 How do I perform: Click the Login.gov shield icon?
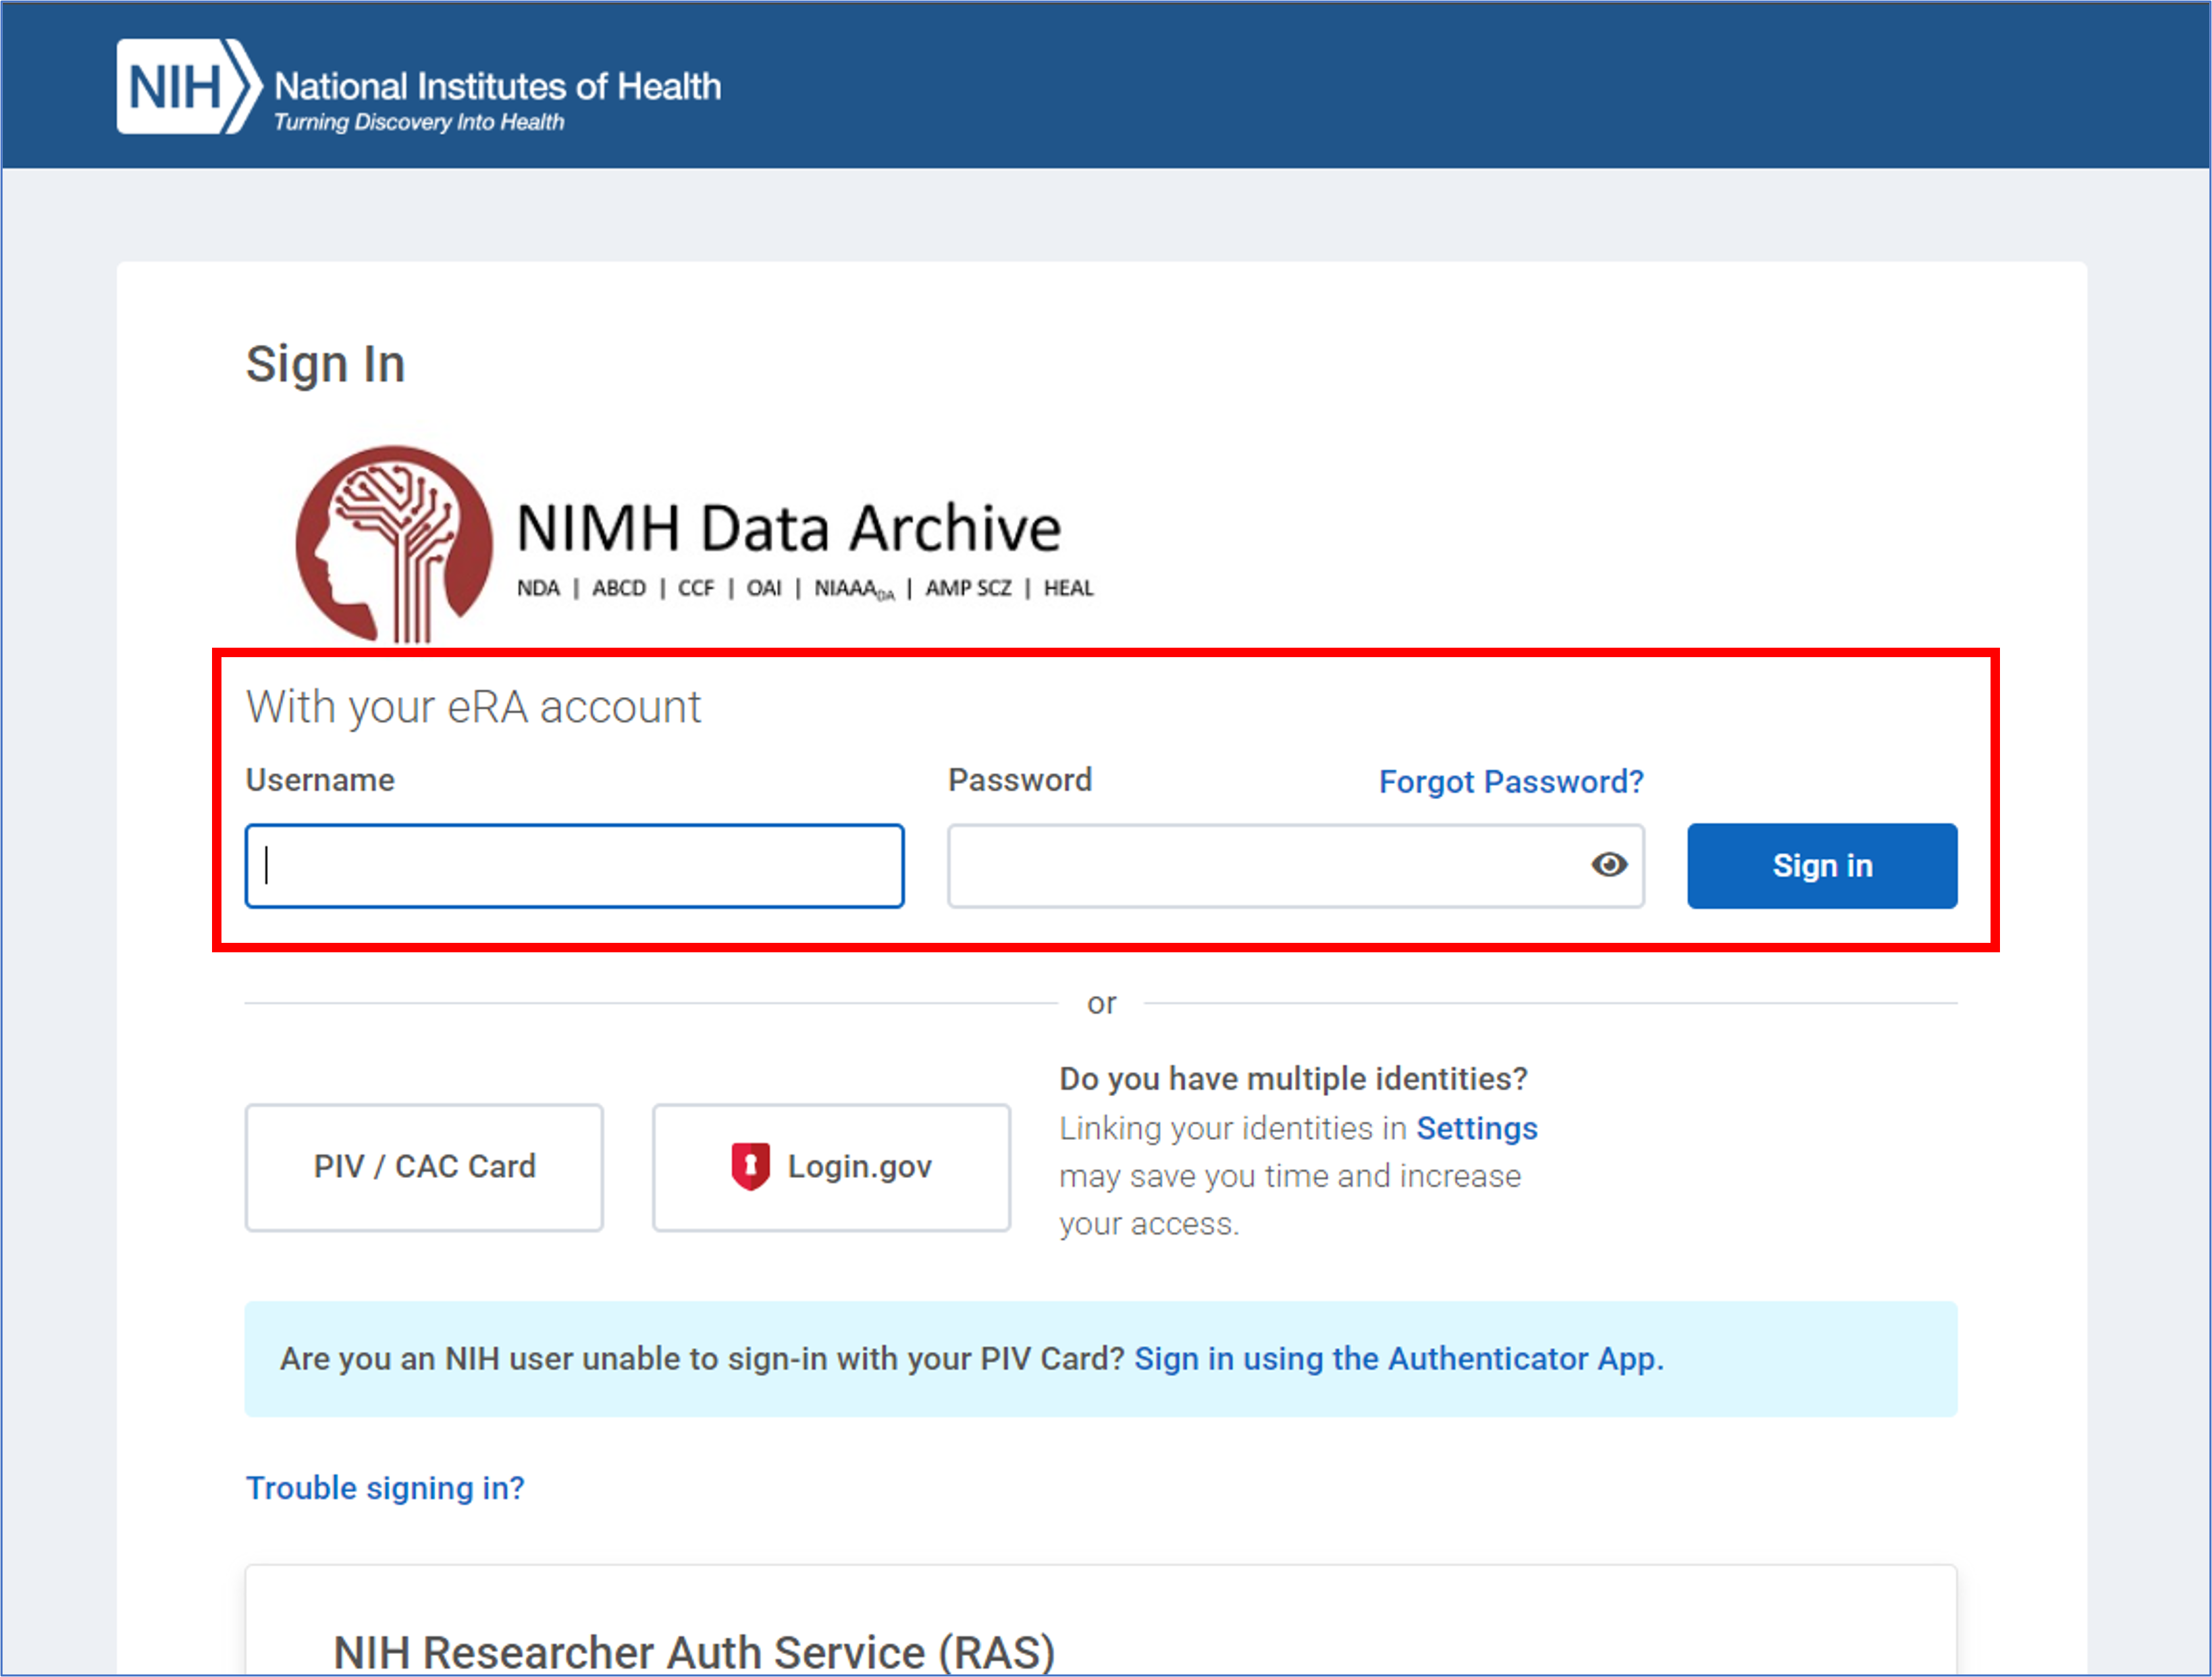750,1166
